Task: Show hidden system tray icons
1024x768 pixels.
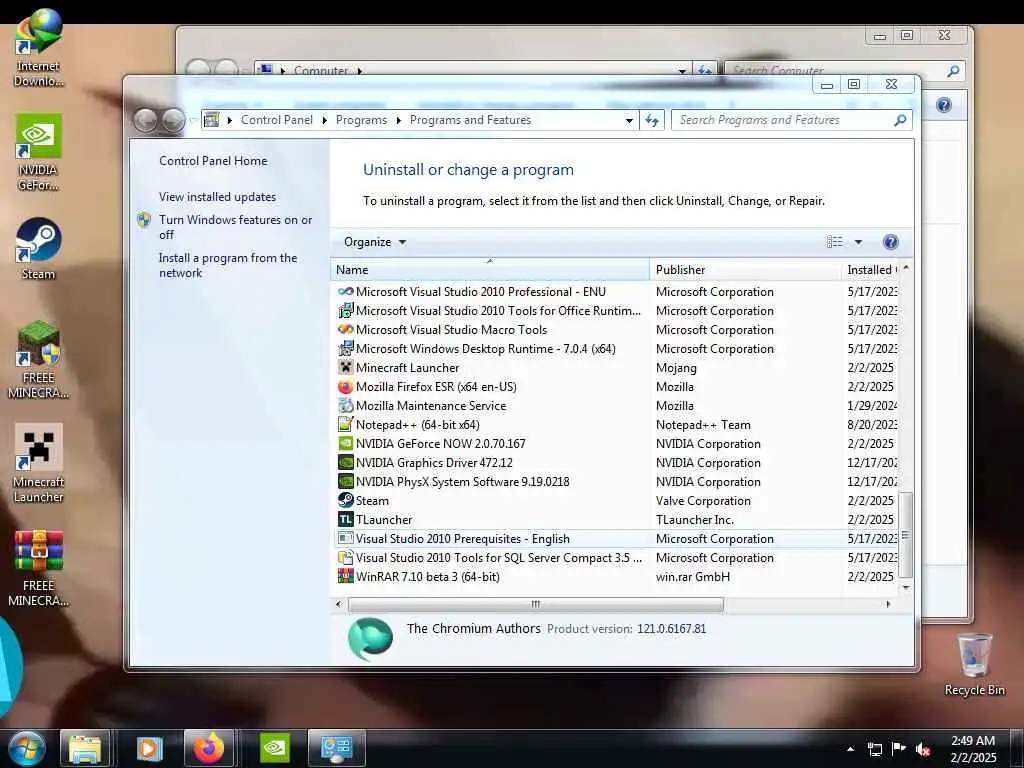Action: point(850,749)
